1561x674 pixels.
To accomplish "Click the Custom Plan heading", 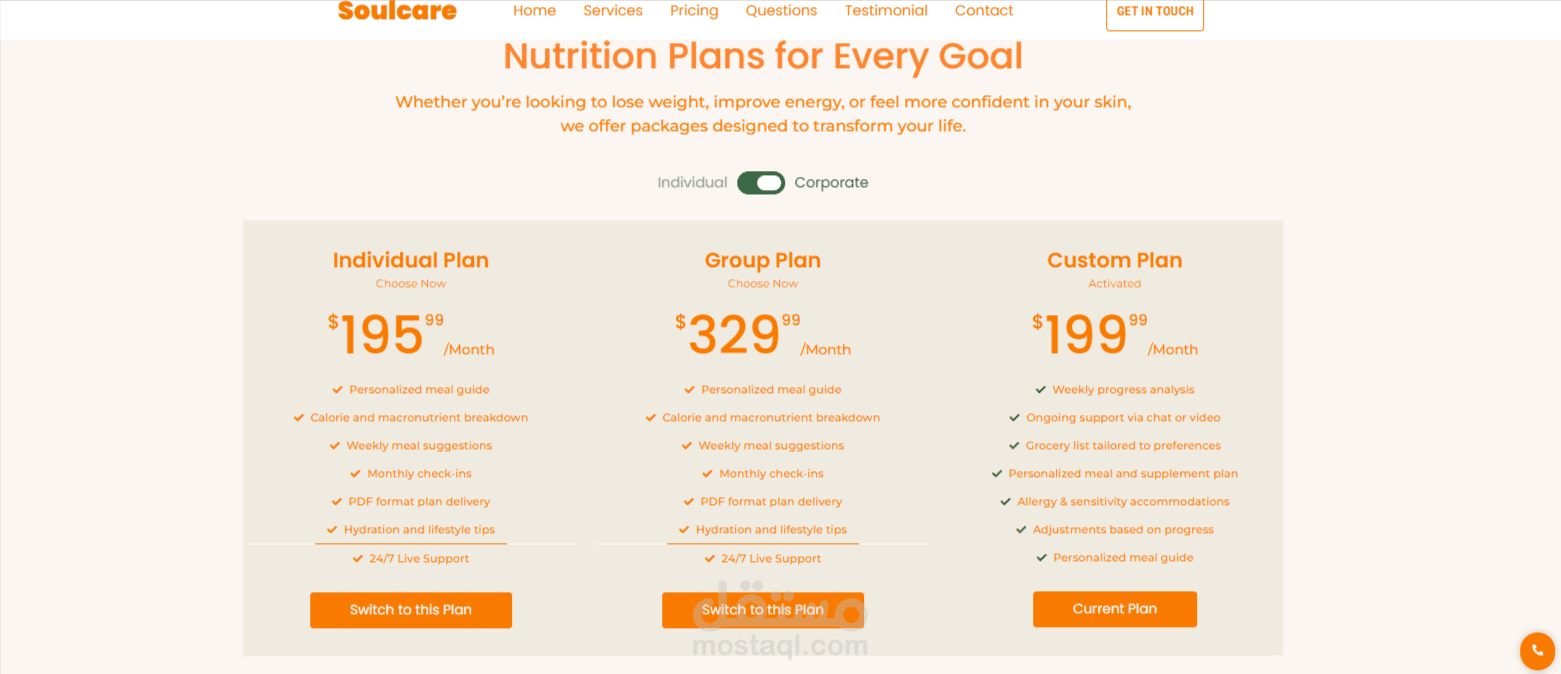I will (x=1115, y=260).
